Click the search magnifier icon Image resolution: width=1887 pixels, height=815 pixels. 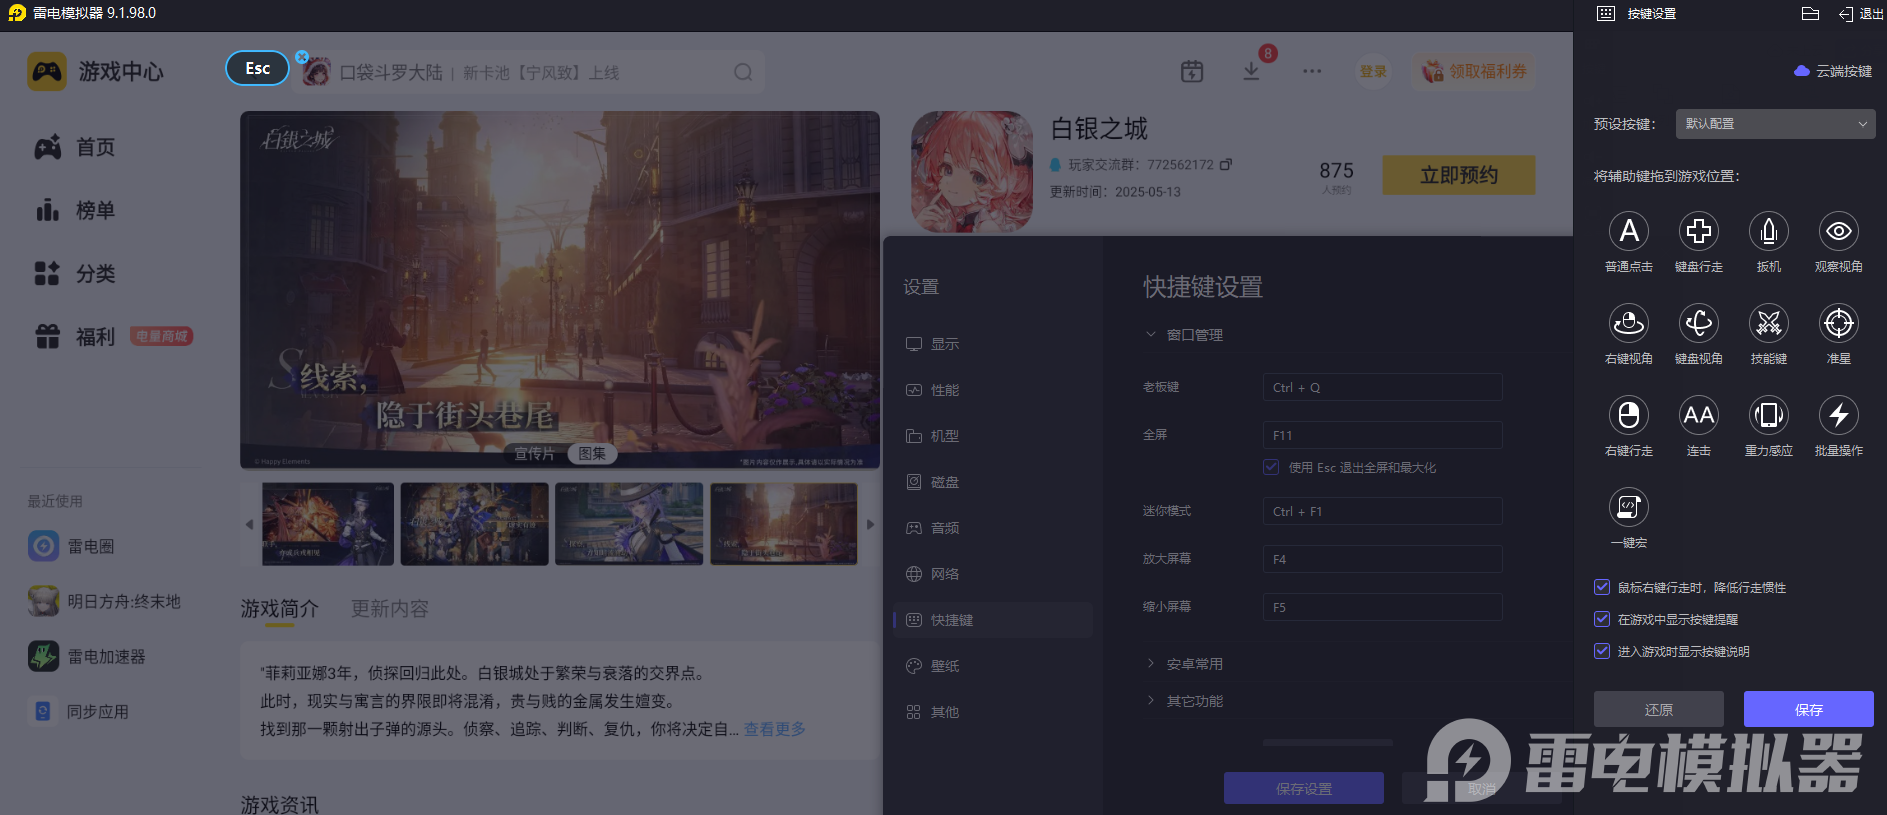pyautogui.click(x=743, y=72)
